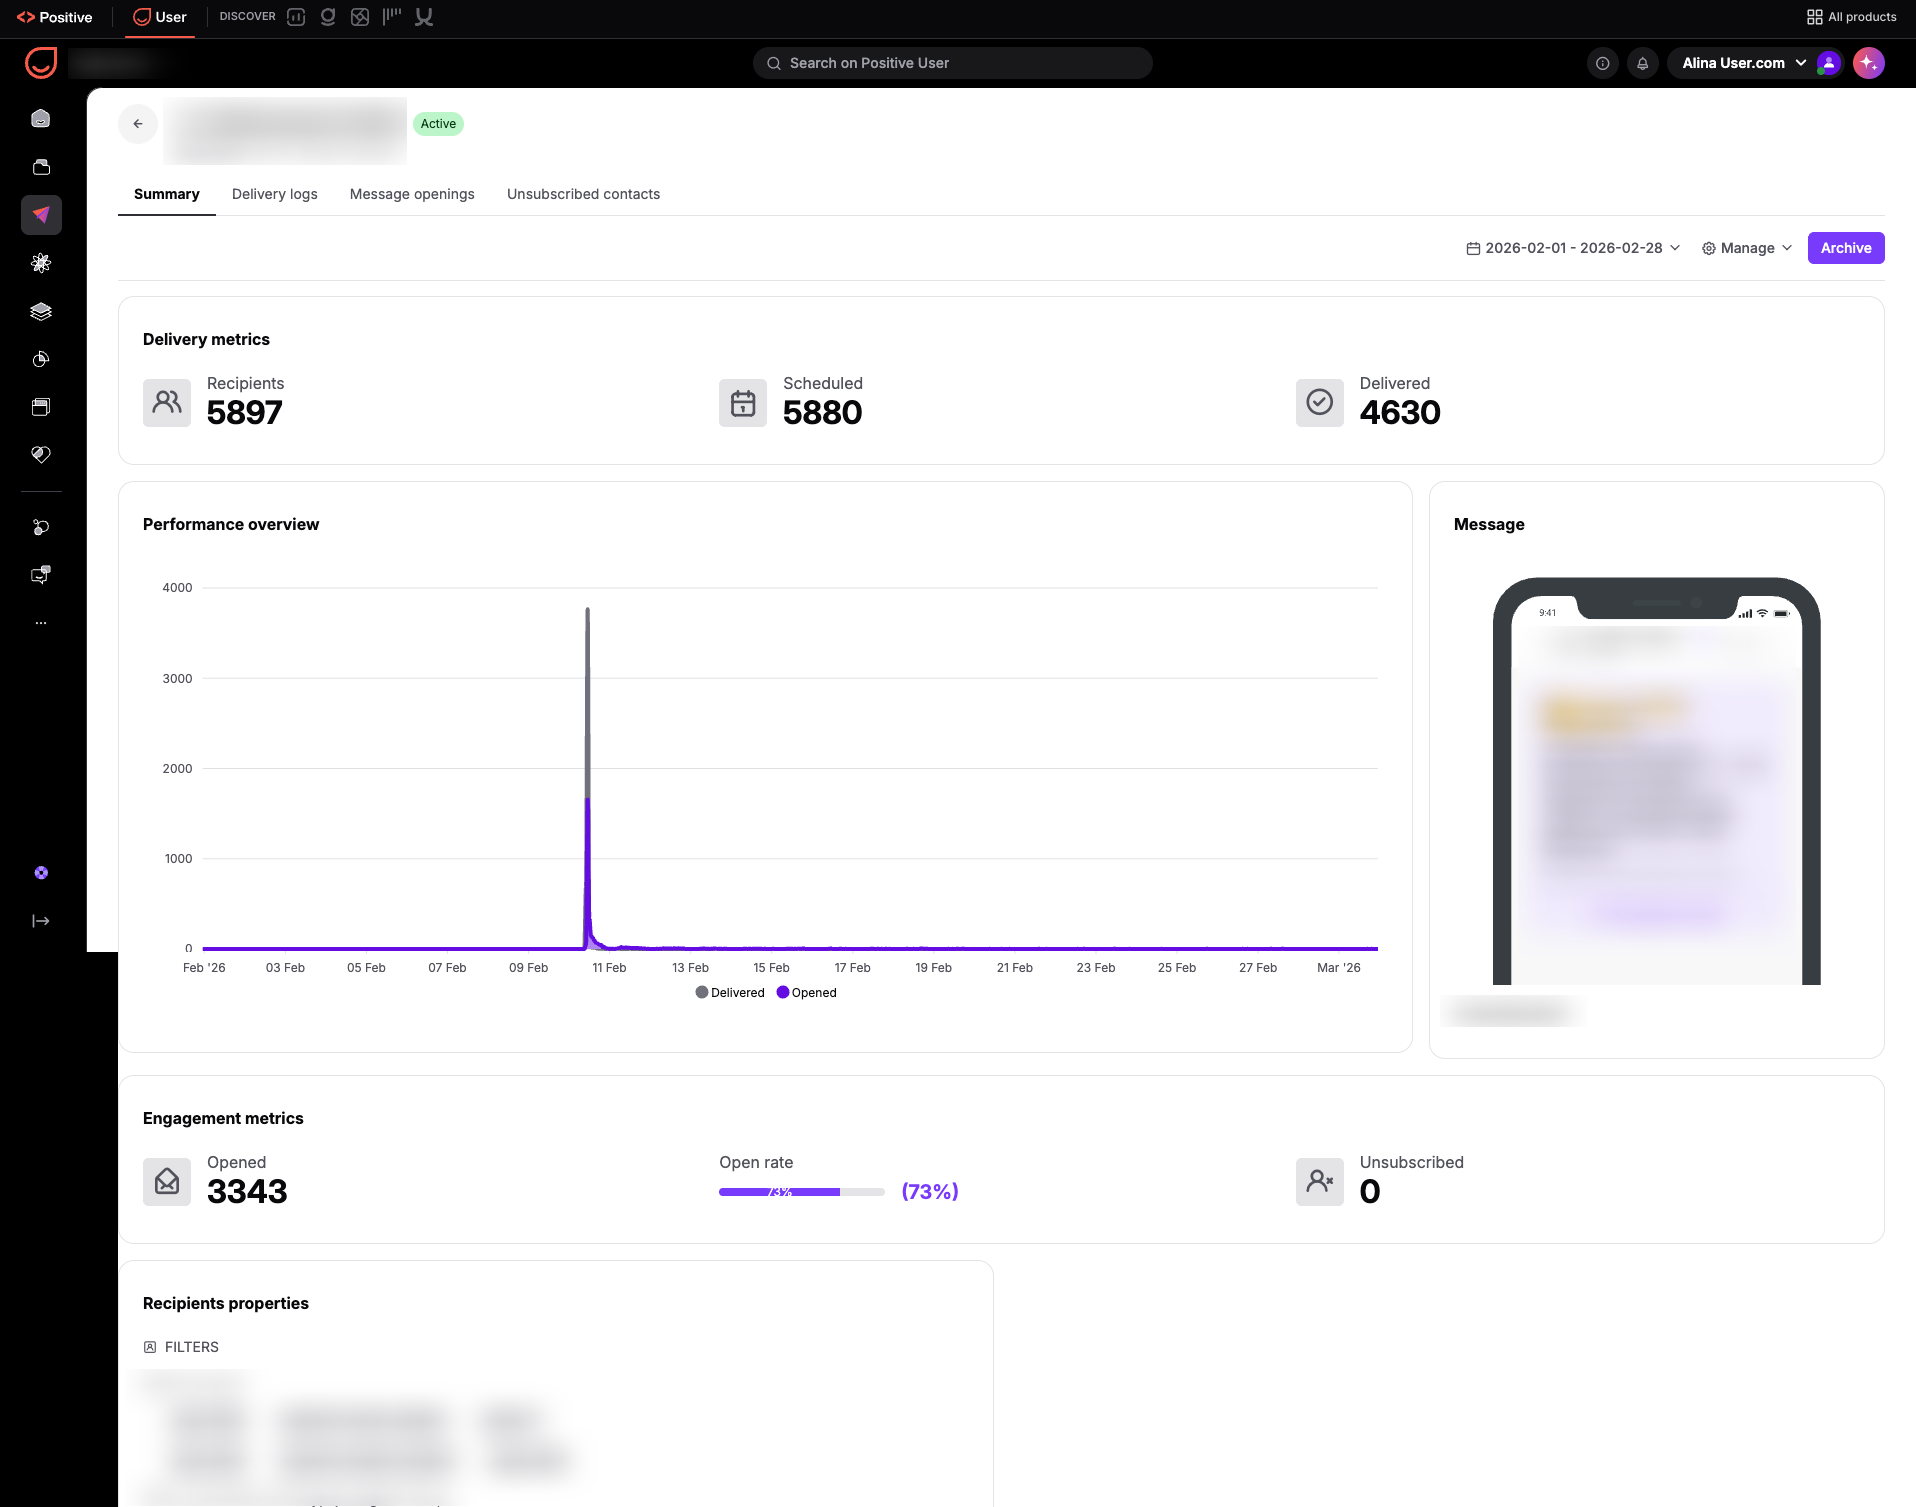Open the stacked layers icon in the sidebar
This screenshot has width=1916, height=1507.
coord(41,311)
